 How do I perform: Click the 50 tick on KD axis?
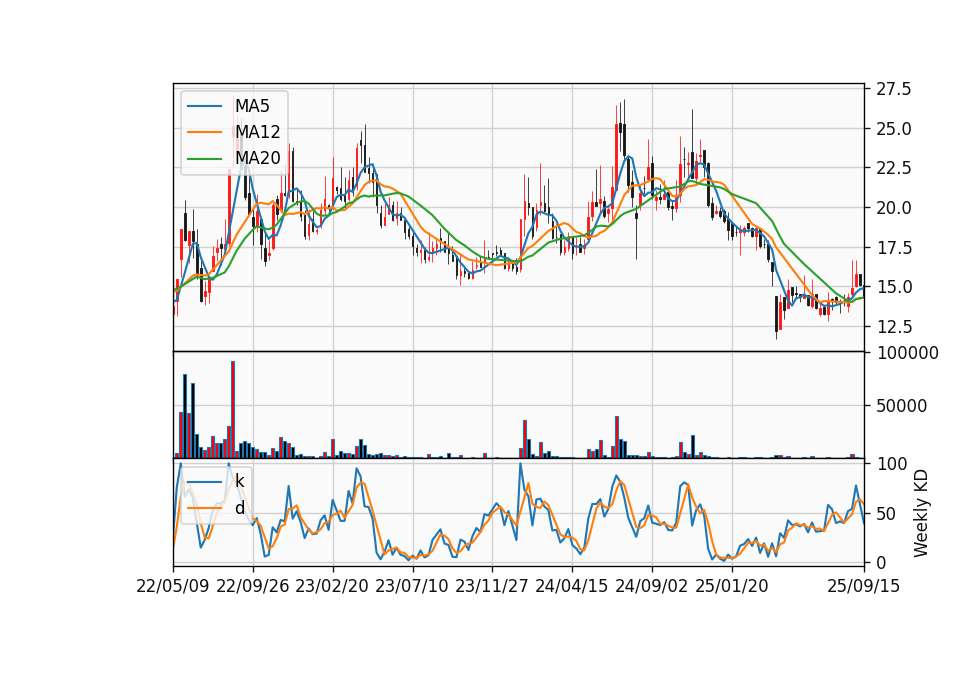pyautogui.click(x=885, y=514)
